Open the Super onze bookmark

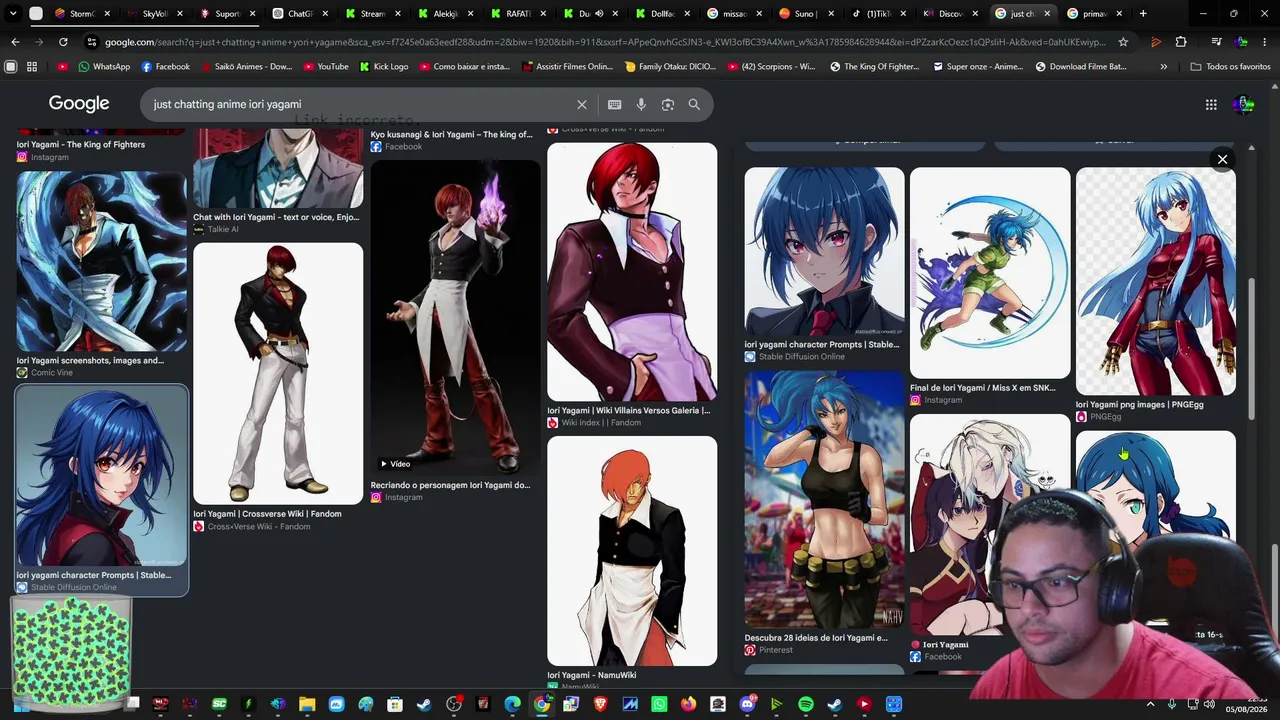977,66
